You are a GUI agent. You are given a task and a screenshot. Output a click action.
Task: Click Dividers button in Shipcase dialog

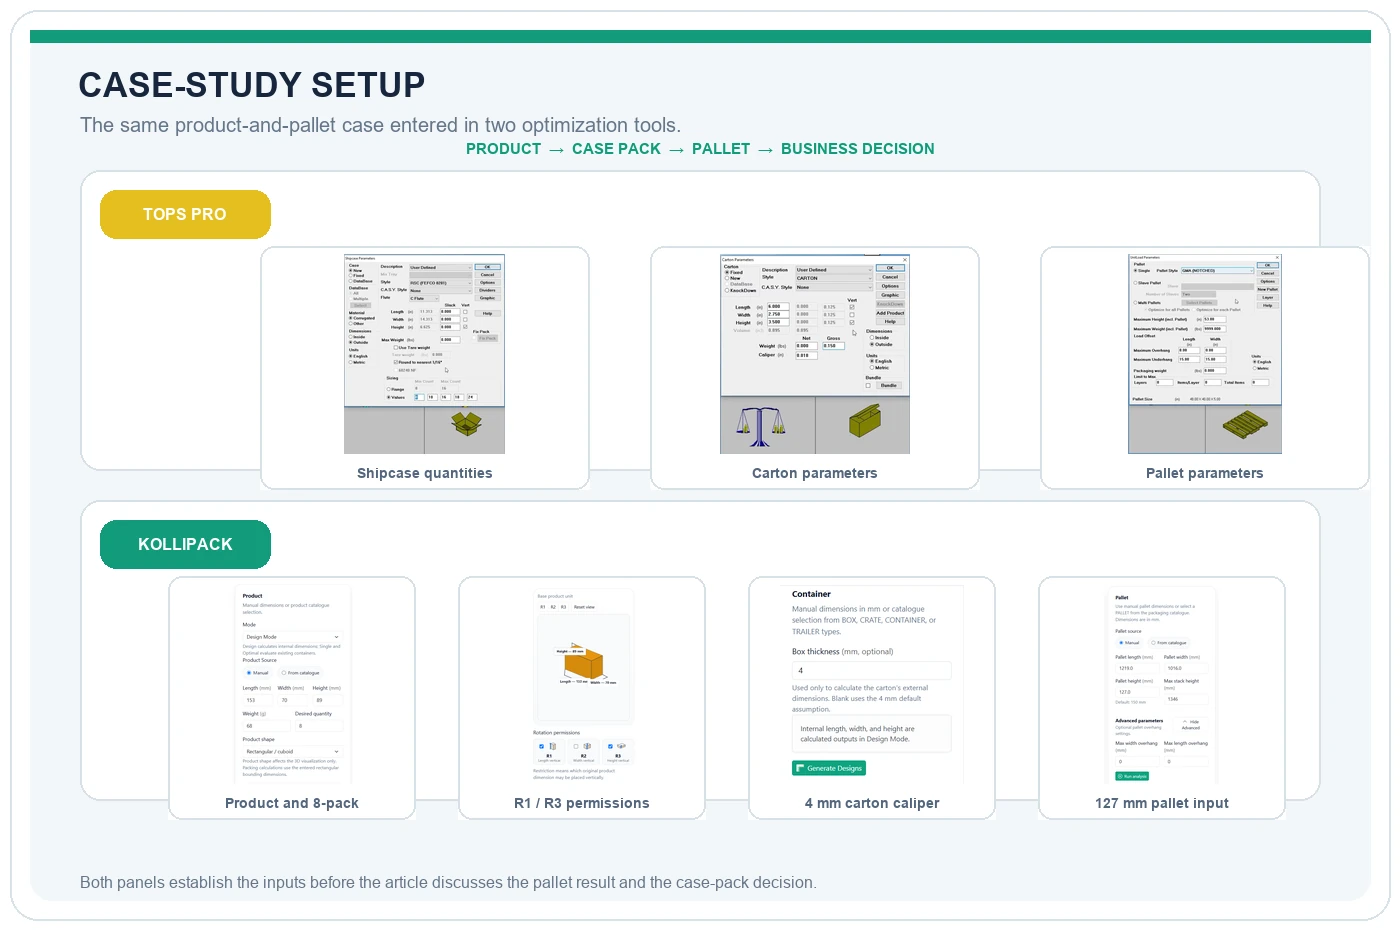tap(488, 290)
